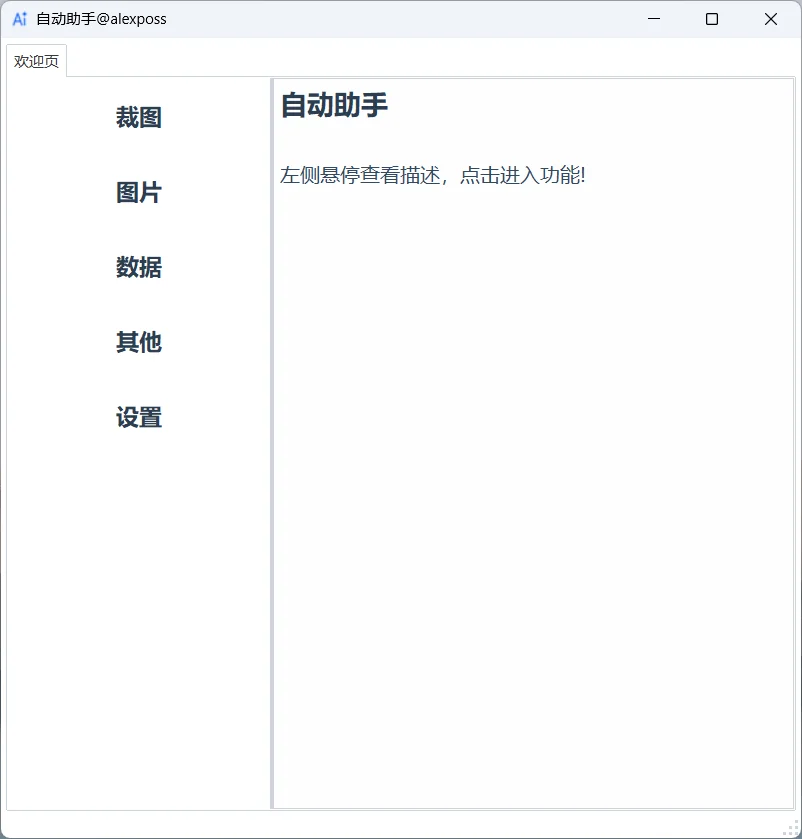Viewport: 802px width, 839px height.
Task: Open the 裁图 (crop) feature
Action: click(137, 117)
